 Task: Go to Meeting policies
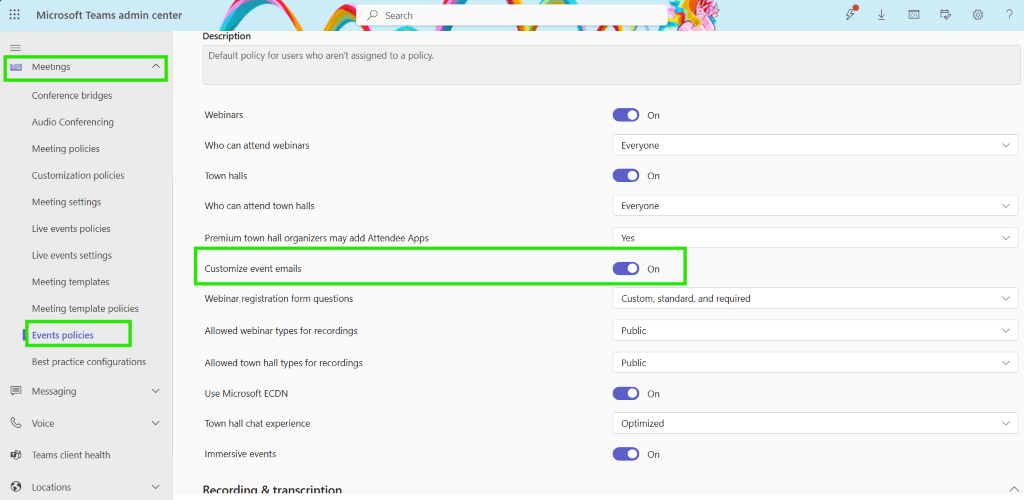65,149
